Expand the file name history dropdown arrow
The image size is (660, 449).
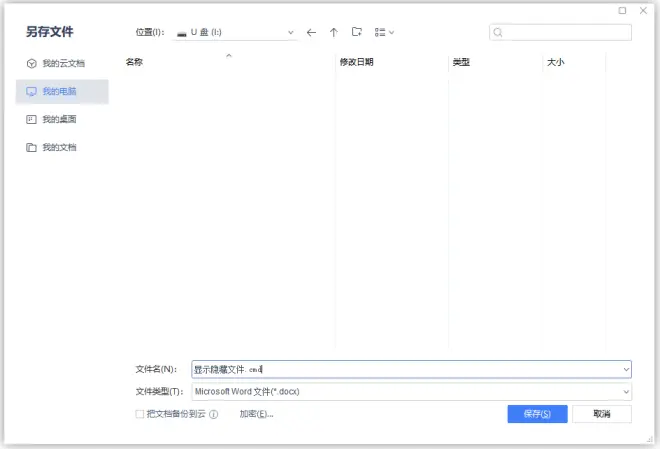tap(626, 369)
